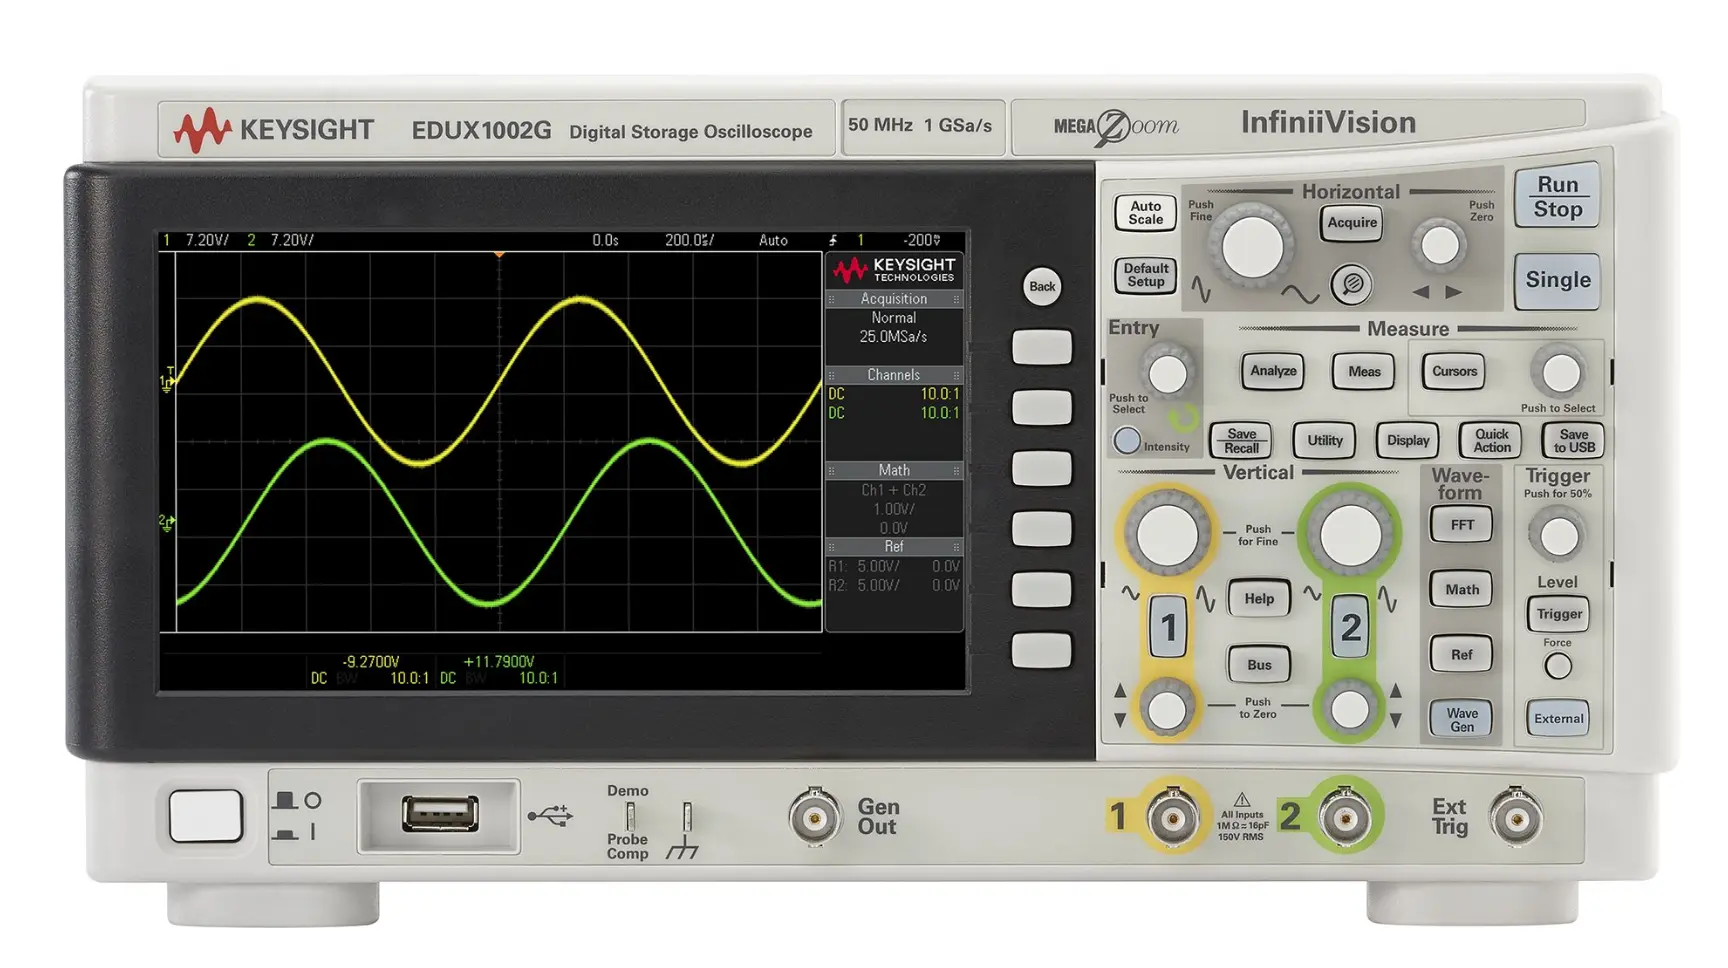This screenshot has height=968, width=1728.
Task: Click channel 1 vertical position knob
Action: 1167,710
